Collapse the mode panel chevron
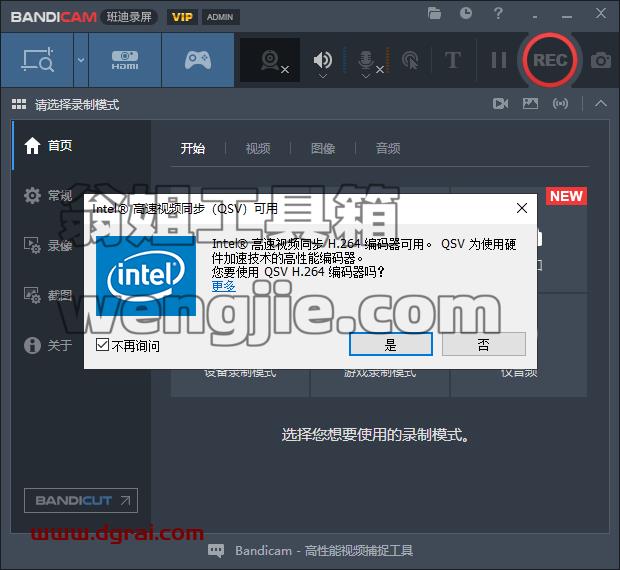Viewport: 620px width, 570px height. coord(601,104)
